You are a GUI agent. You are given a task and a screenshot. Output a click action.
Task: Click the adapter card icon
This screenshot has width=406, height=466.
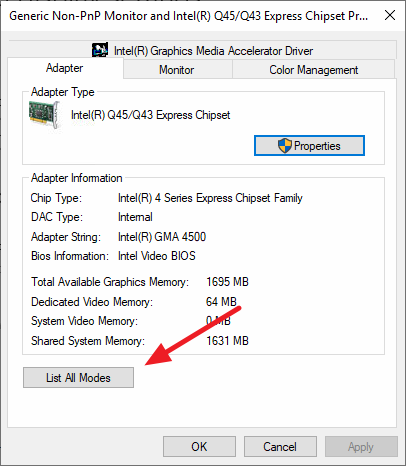pos(45,115)
